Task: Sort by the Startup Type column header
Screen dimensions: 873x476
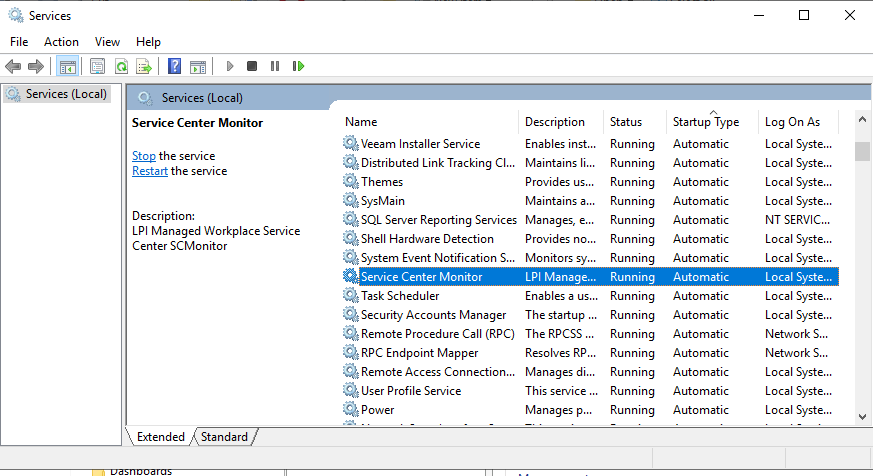Action: click(706, 122)
